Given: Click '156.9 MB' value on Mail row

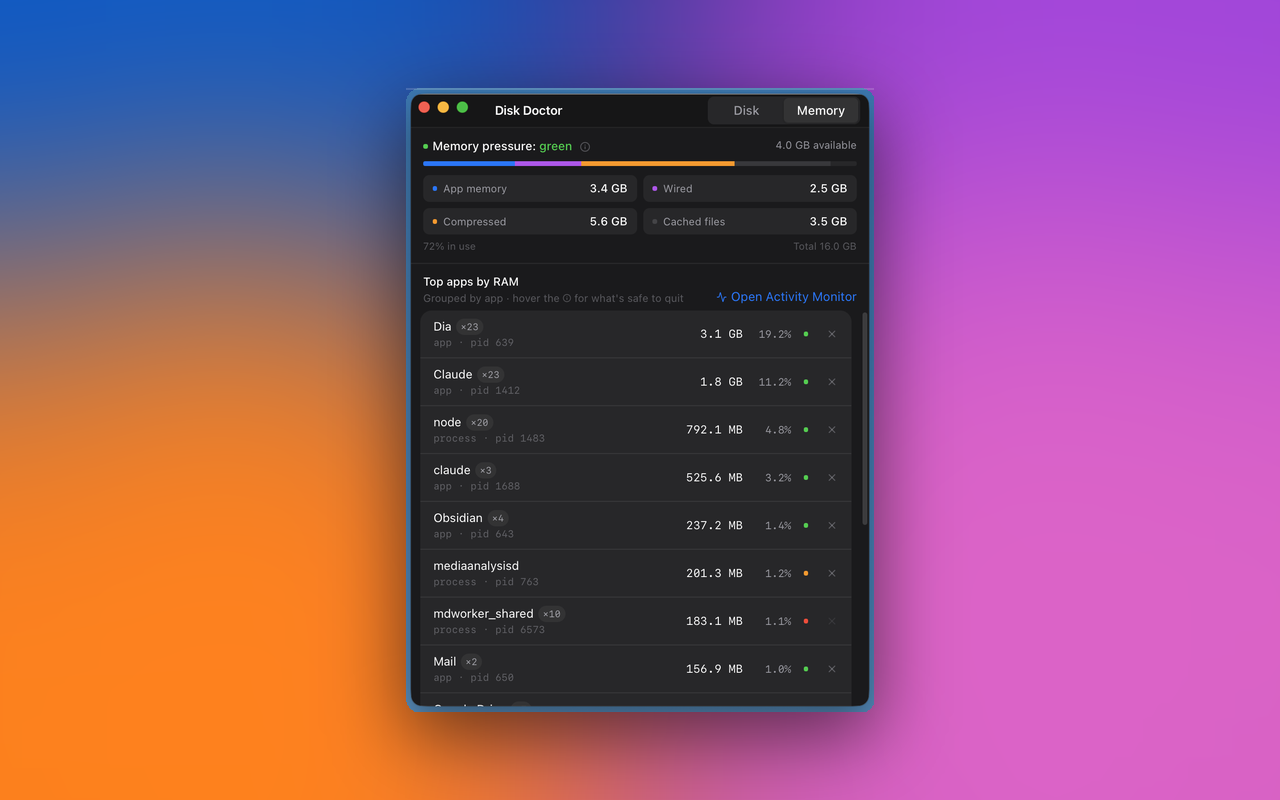Looking at the screenshot, I should [714, 669].
